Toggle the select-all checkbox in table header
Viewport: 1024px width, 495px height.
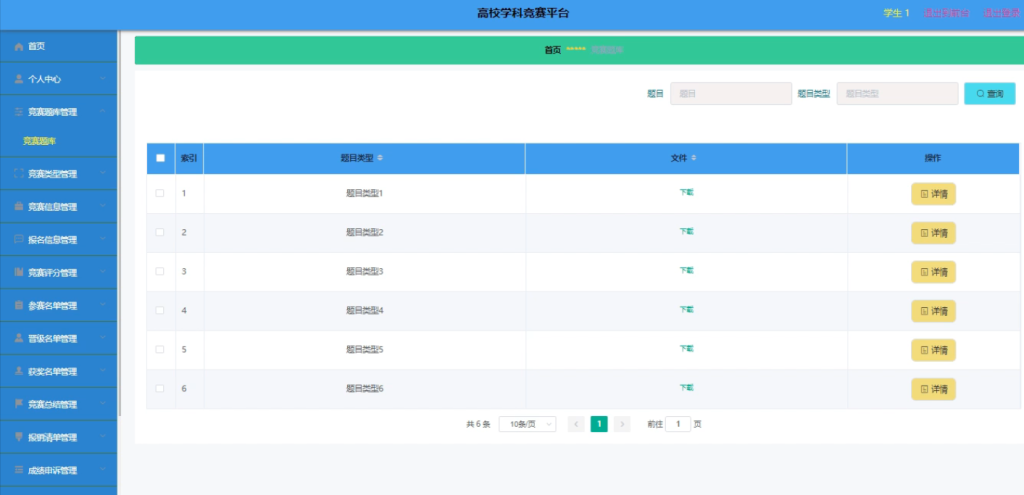tap(161, 158)
